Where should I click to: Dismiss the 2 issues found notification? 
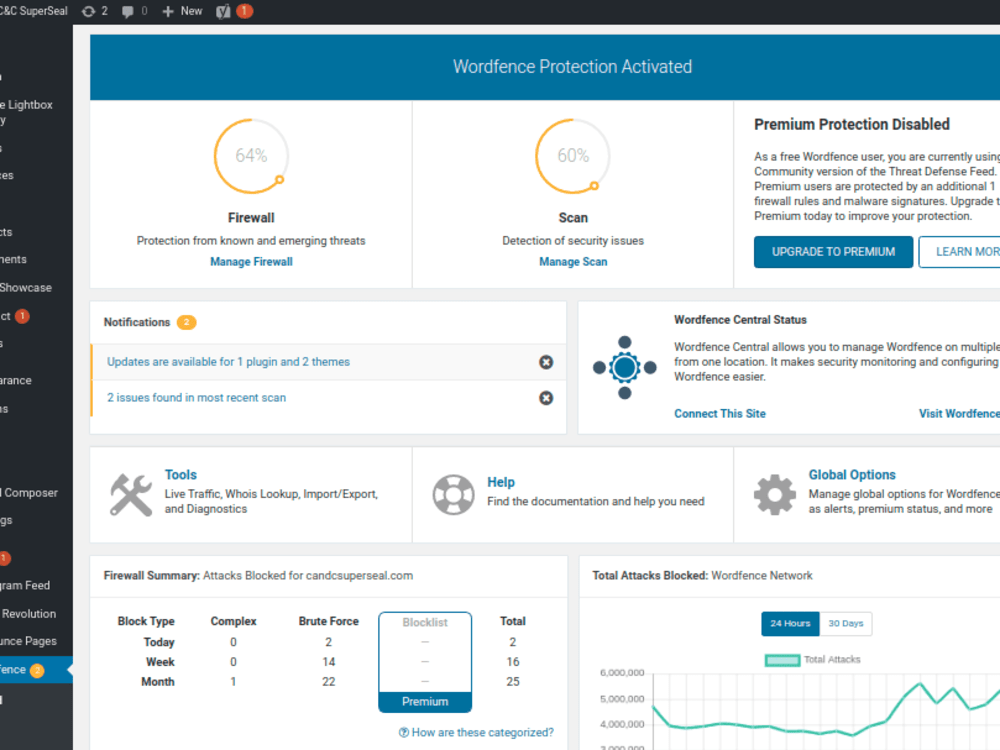click(x=546, y=398)
